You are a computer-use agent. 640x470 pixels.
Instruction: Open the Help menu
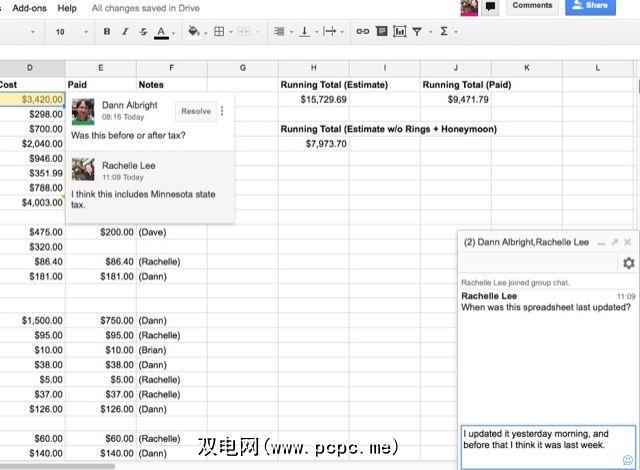click(x=67, y=8)
